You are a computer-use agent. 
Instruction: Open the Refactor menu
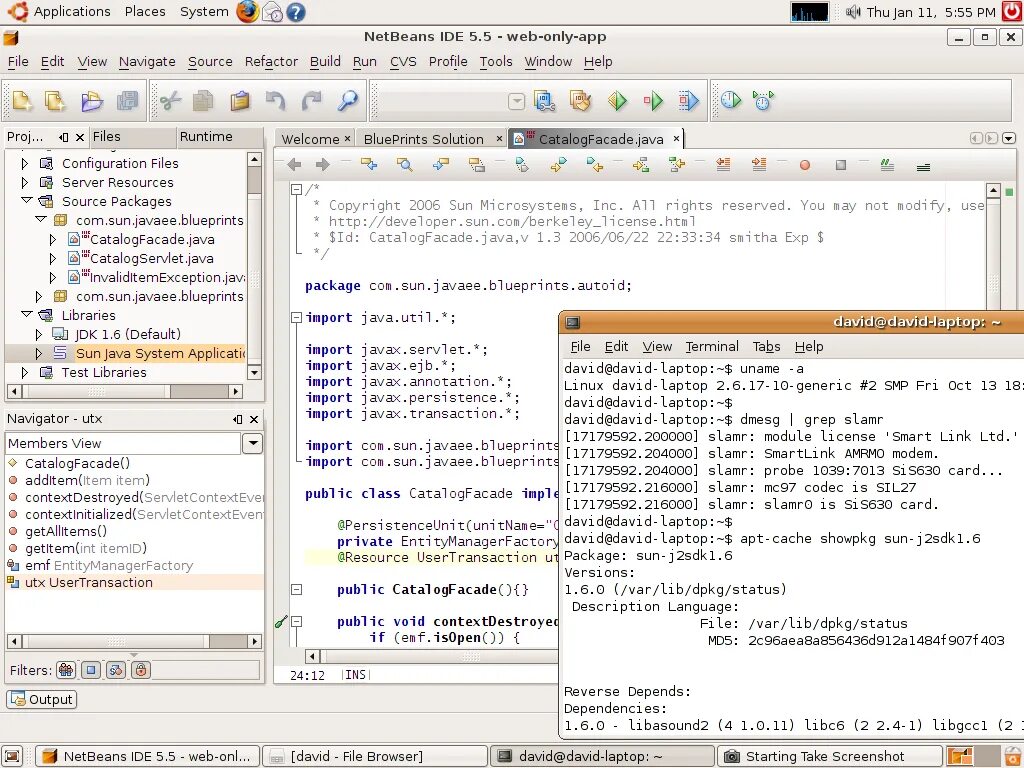pyautogui.click(x=271, y=61)
